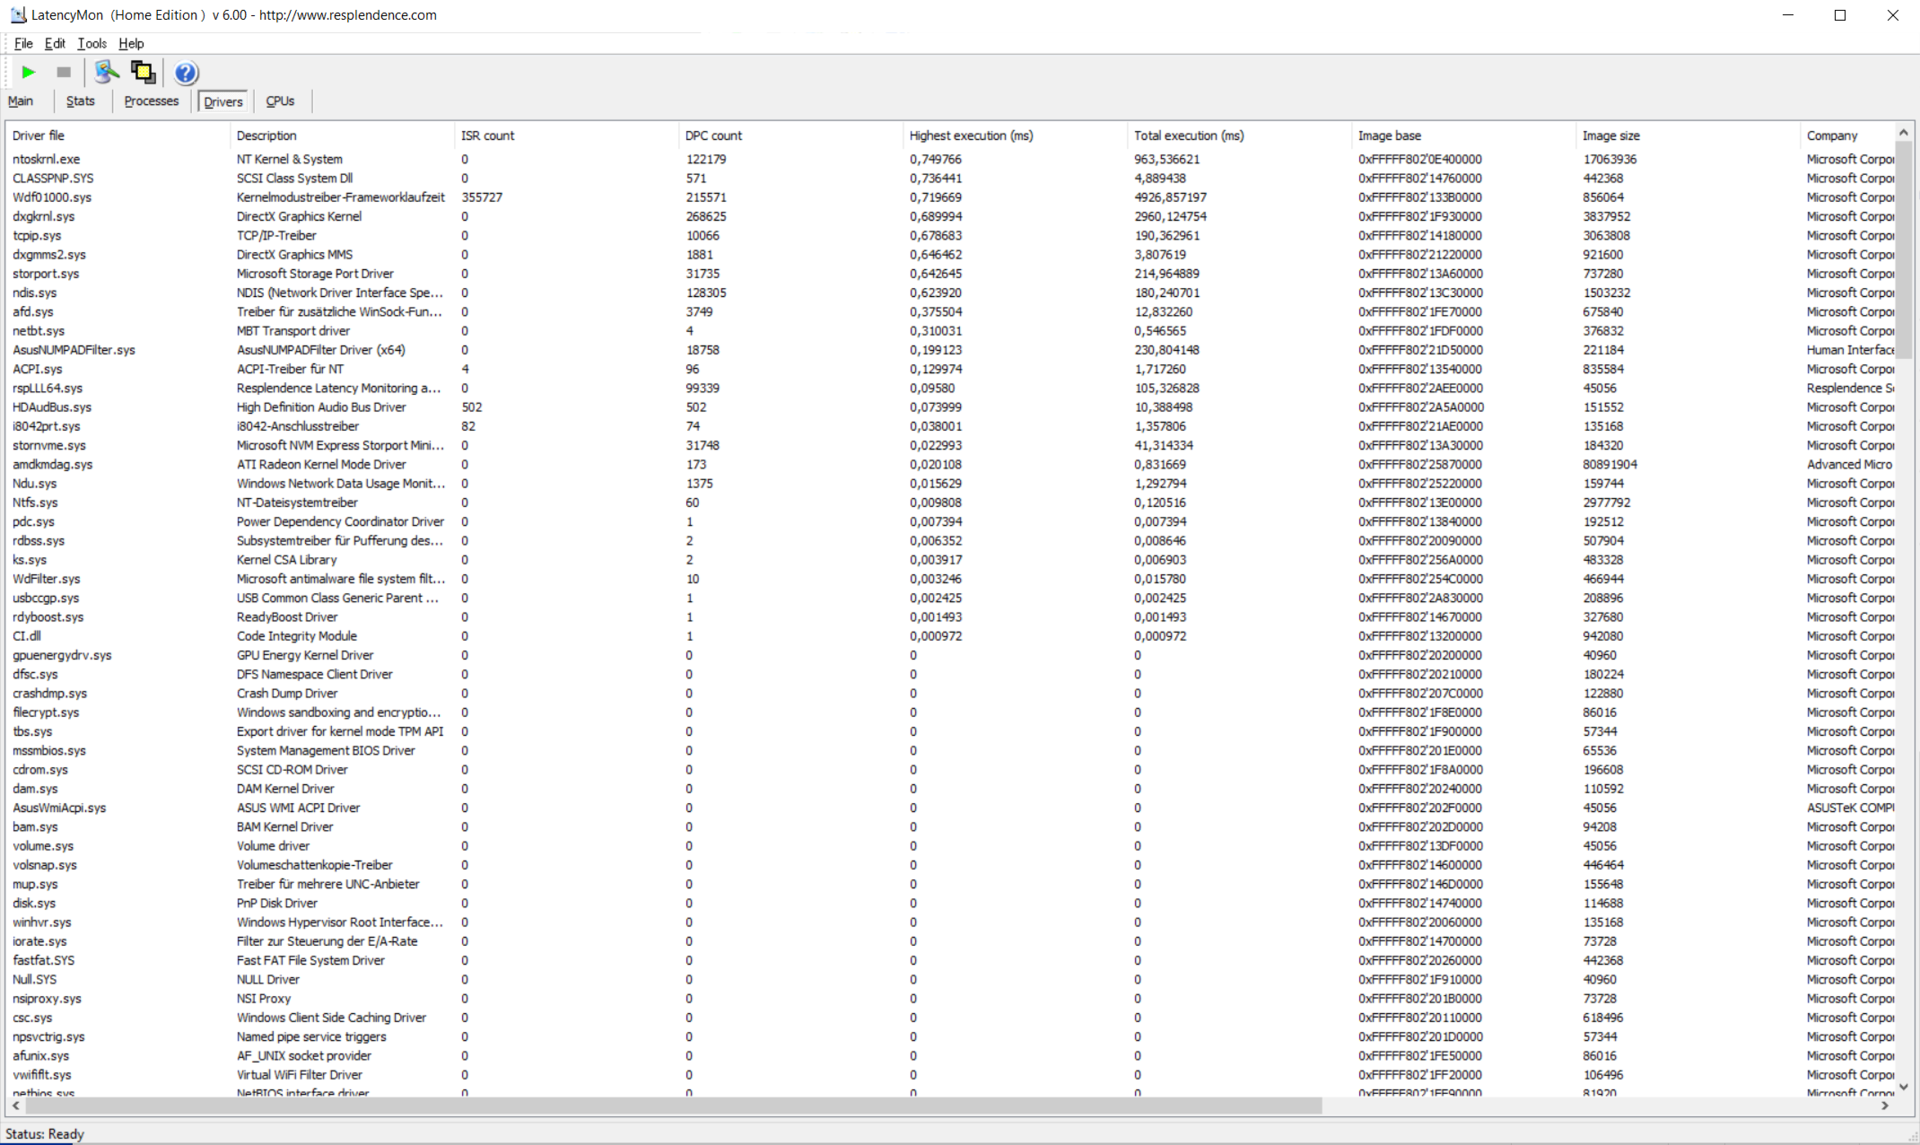Sort by Driver file column header

pyautogui.click(x=38, y=136)
